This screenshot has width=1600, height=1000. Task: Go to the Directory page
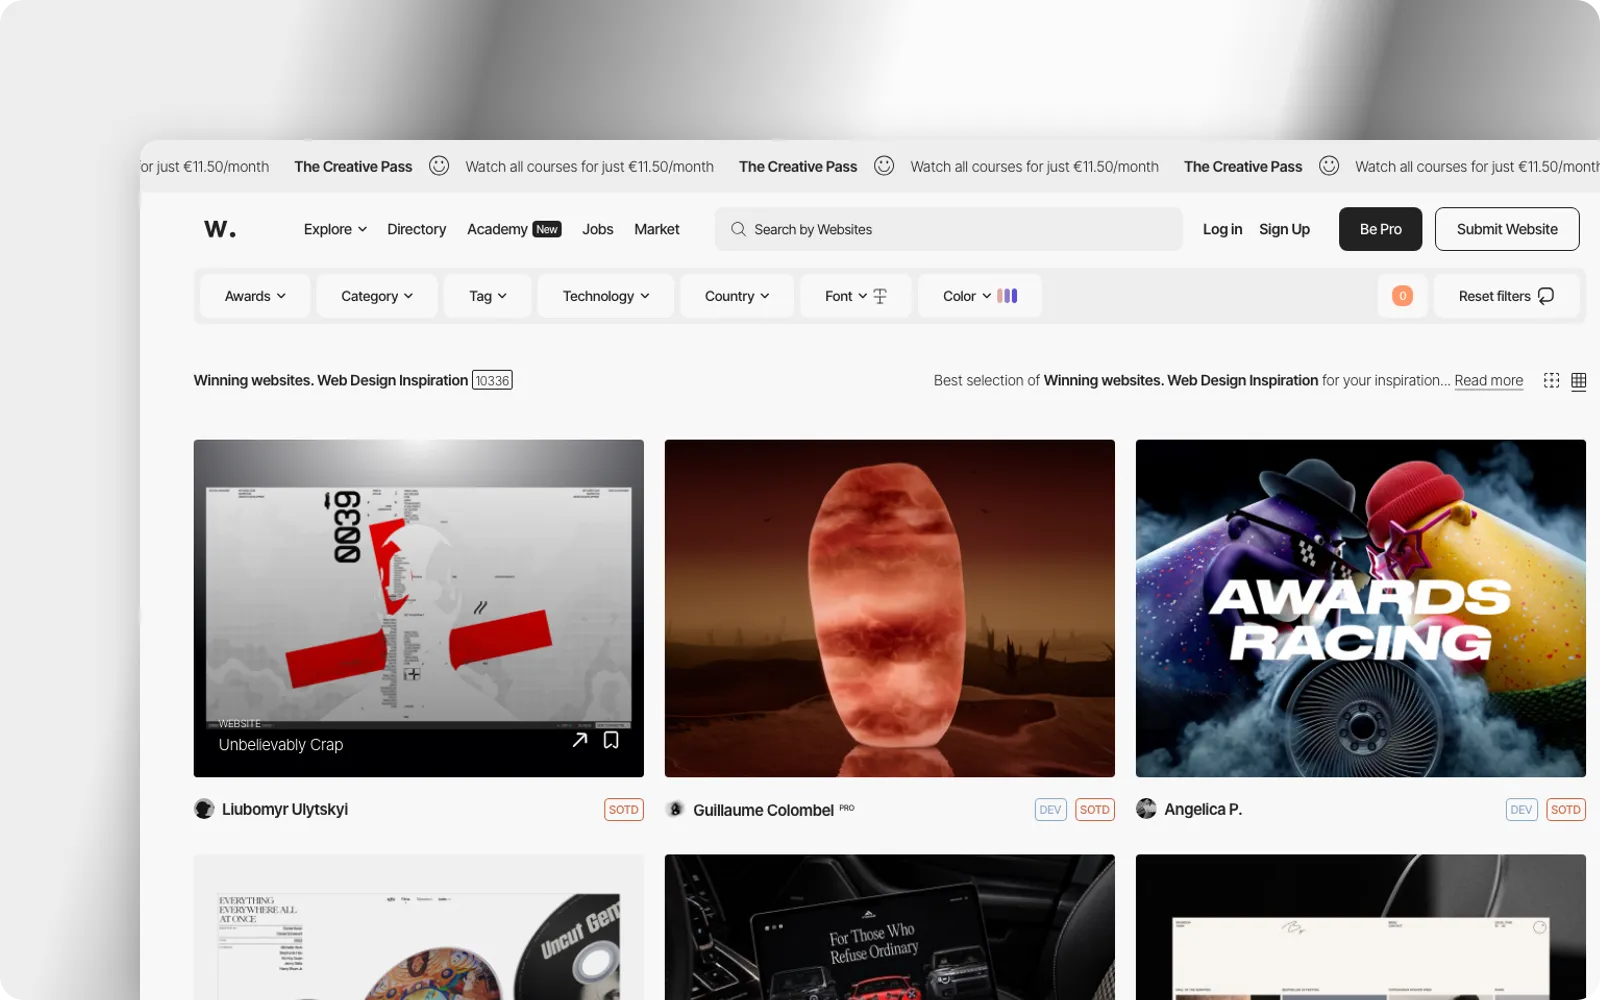click(416, 229)
